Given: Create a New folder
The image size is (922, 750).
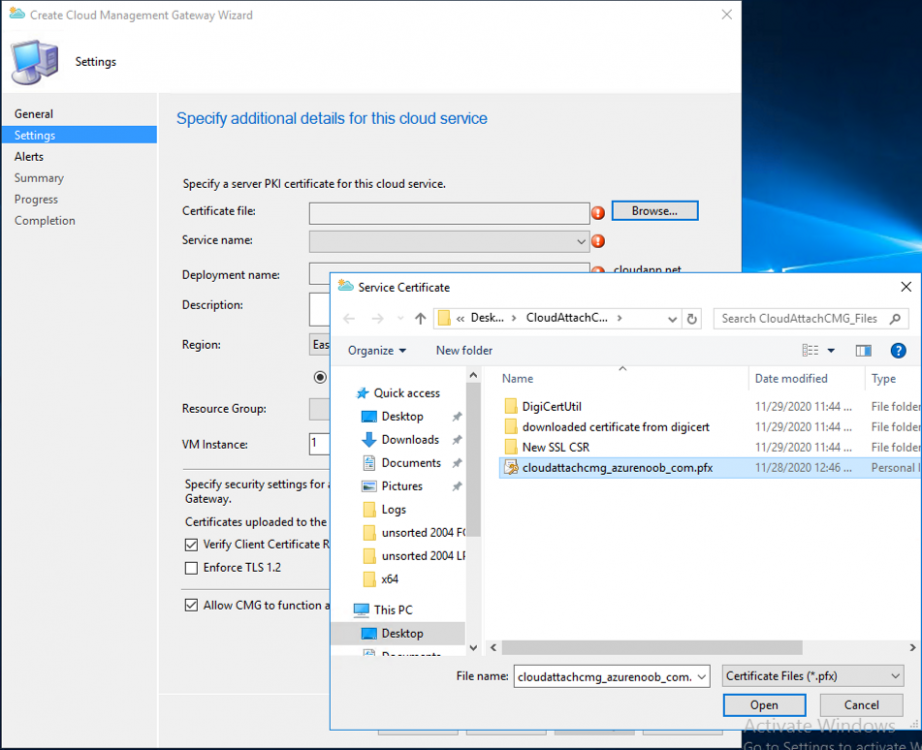Looking at the screenshot, I should pyautogui.click(x=464, y=351).
